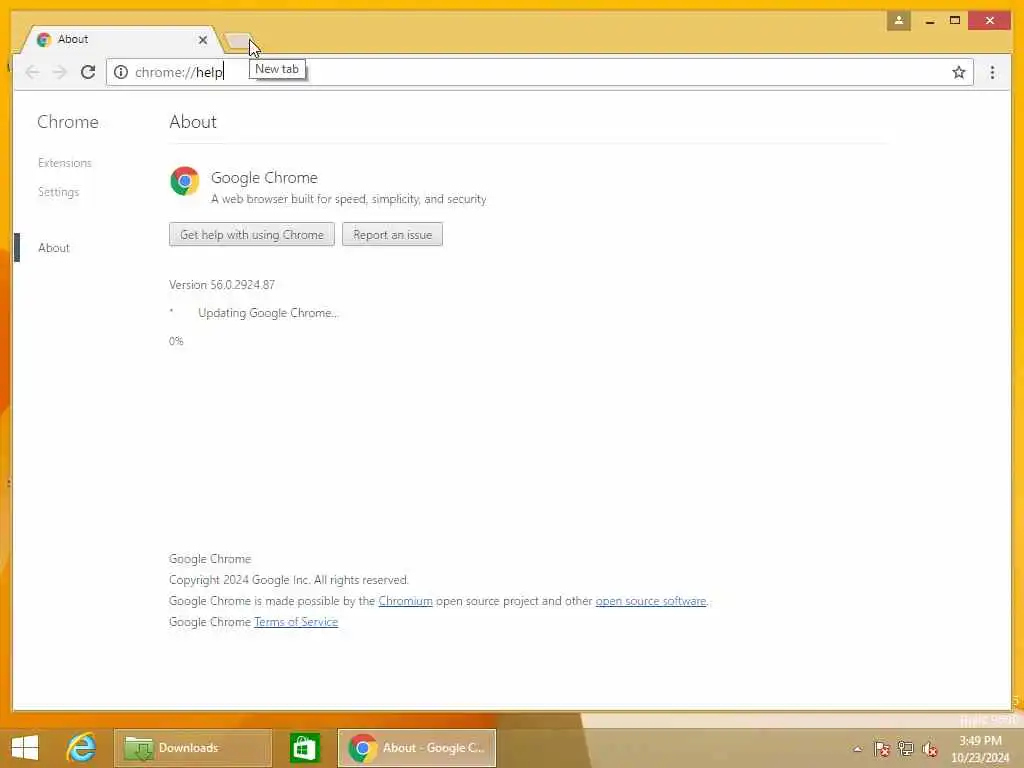Image resolution: width=1024 pixels, height=768 pixels.
Task: Show hidden system tray icons
Action: click(857, 749)
